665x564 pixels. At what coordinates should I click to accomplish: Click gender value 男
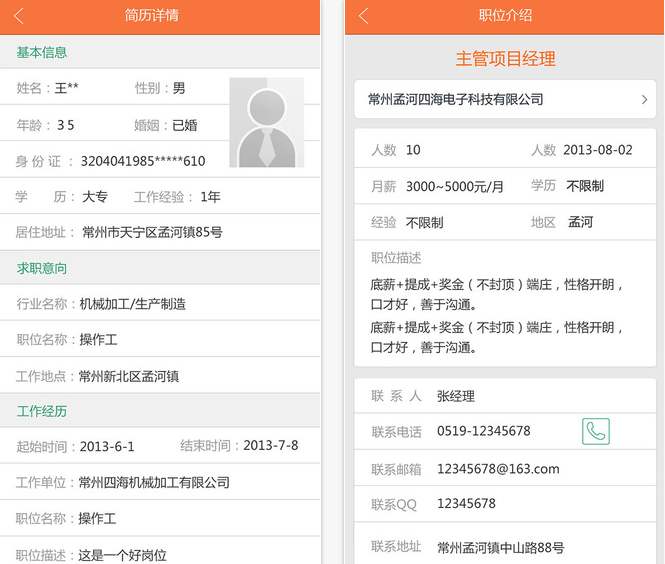[x=179, y=88]
